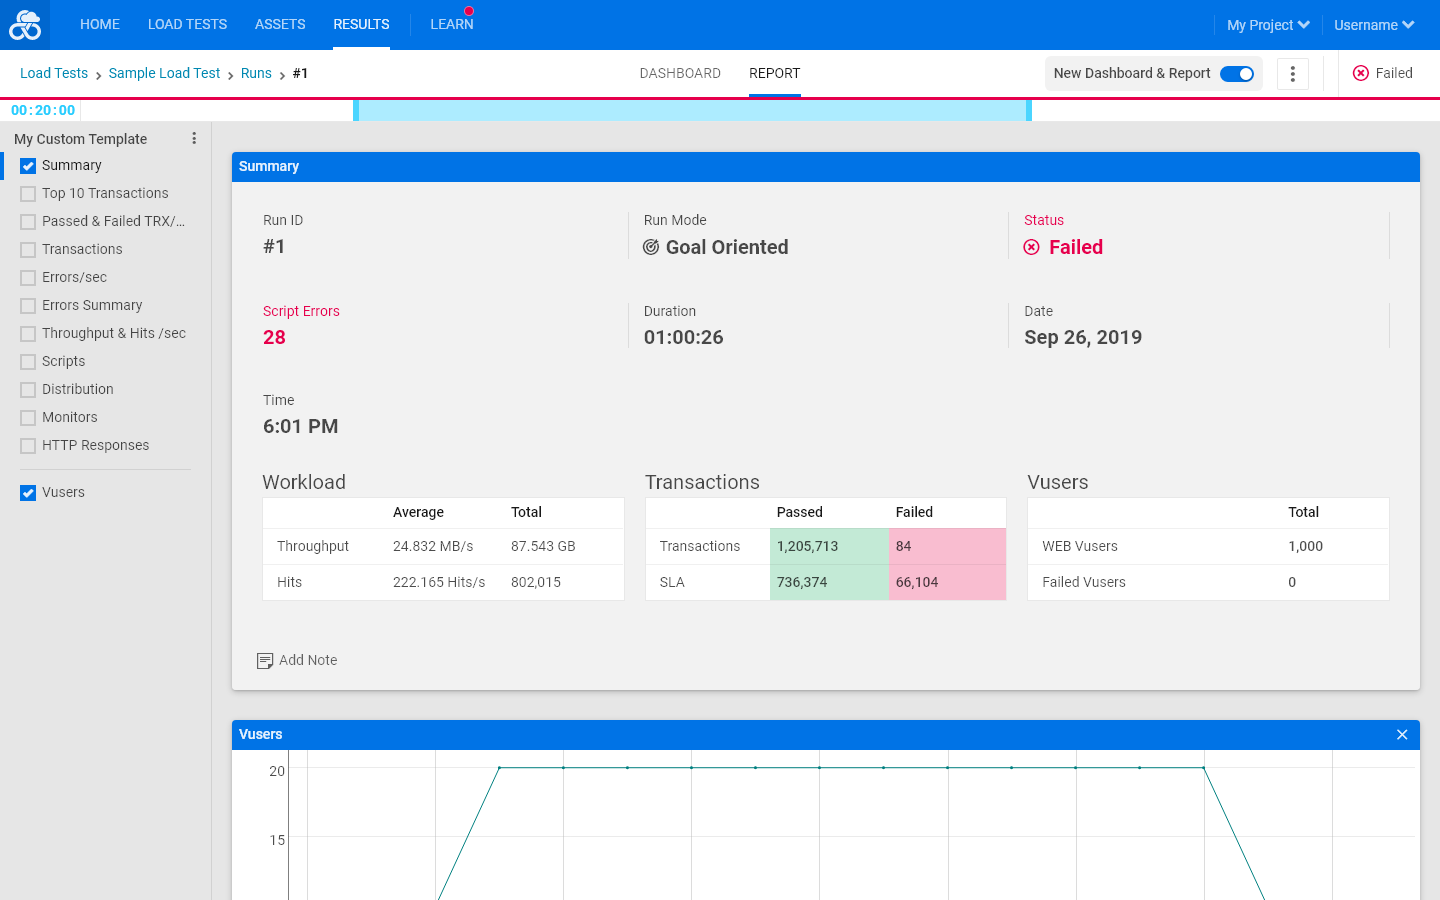Click the red notification dot on LEARN
The image size is (1440, 900).
(x=469, y=11)
